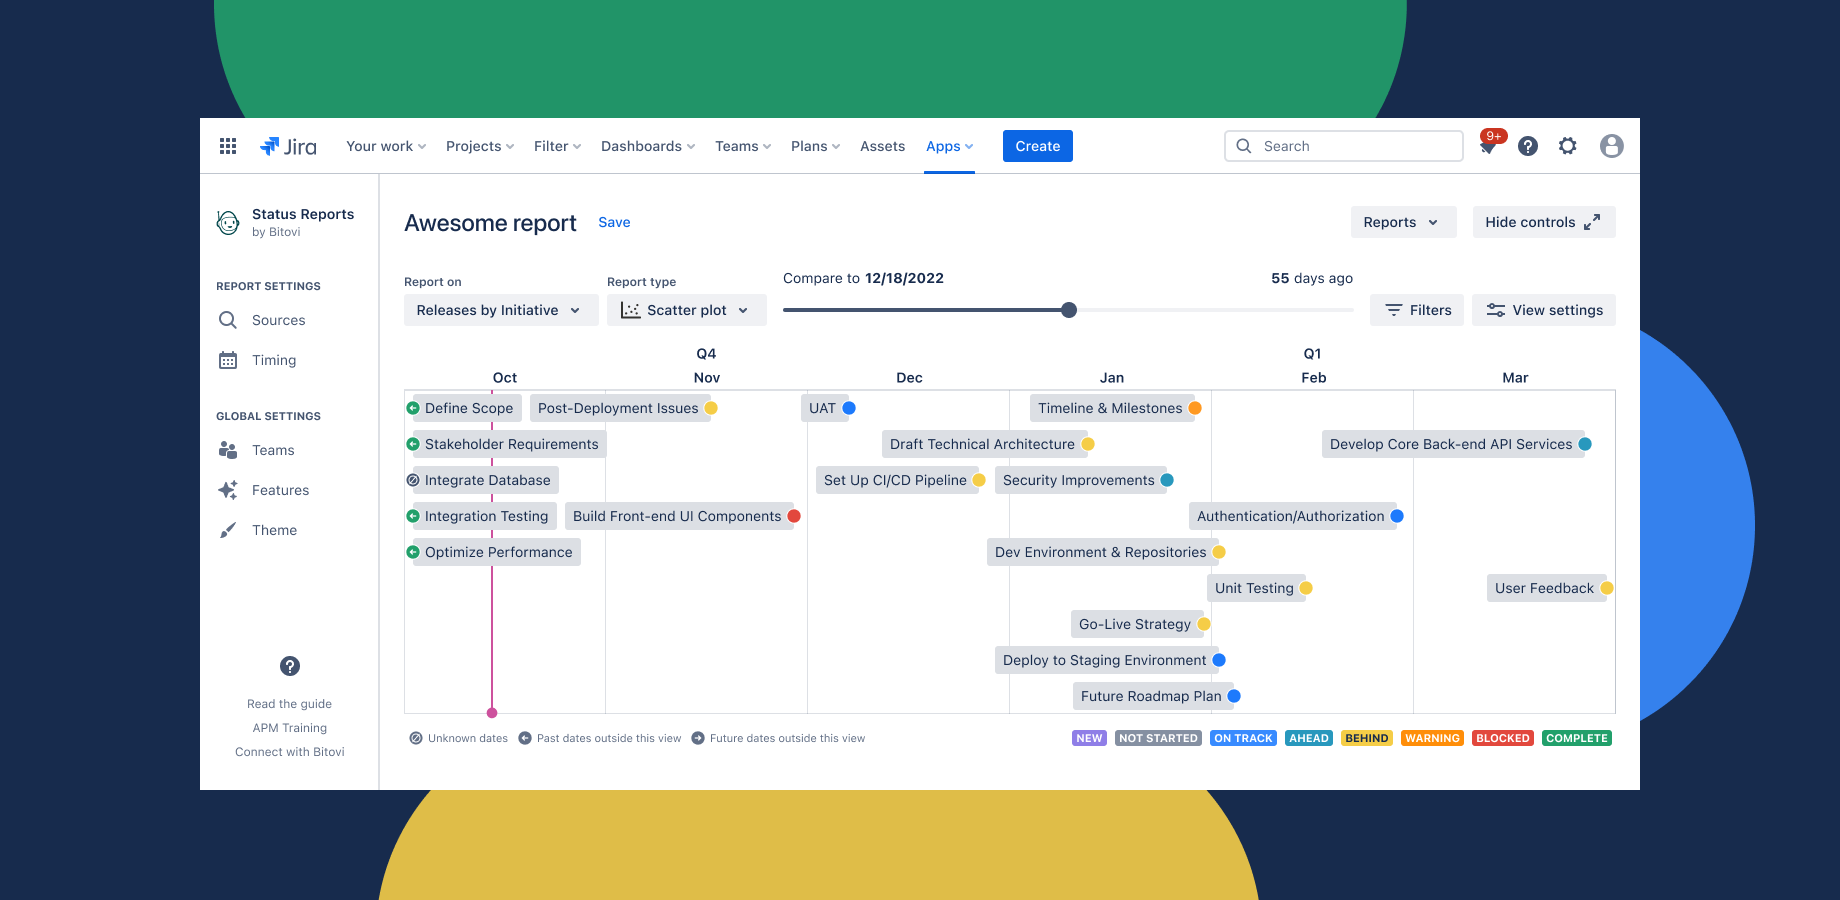Viewport: 1840px width, 900px height.
Task: Open the Filter dropdown menu
Action: click(x=557, y=146)
